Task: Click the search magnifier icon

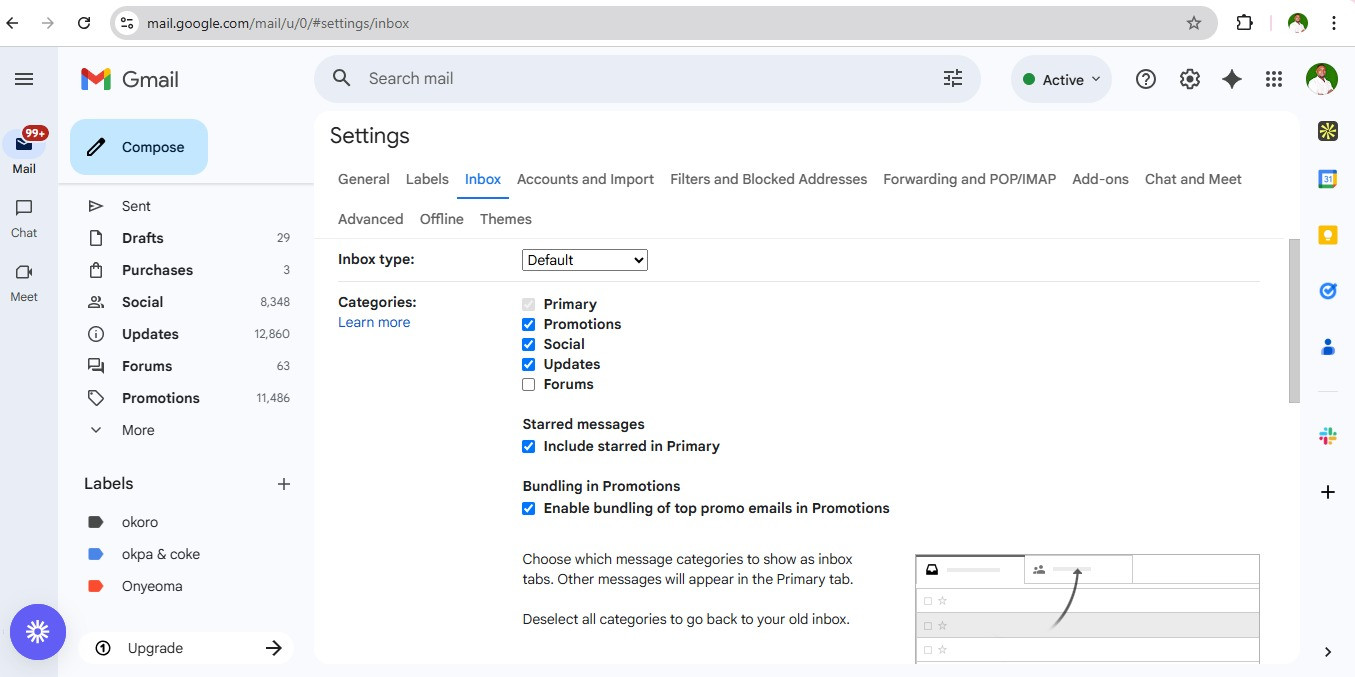Action: (x=342, y=78)
